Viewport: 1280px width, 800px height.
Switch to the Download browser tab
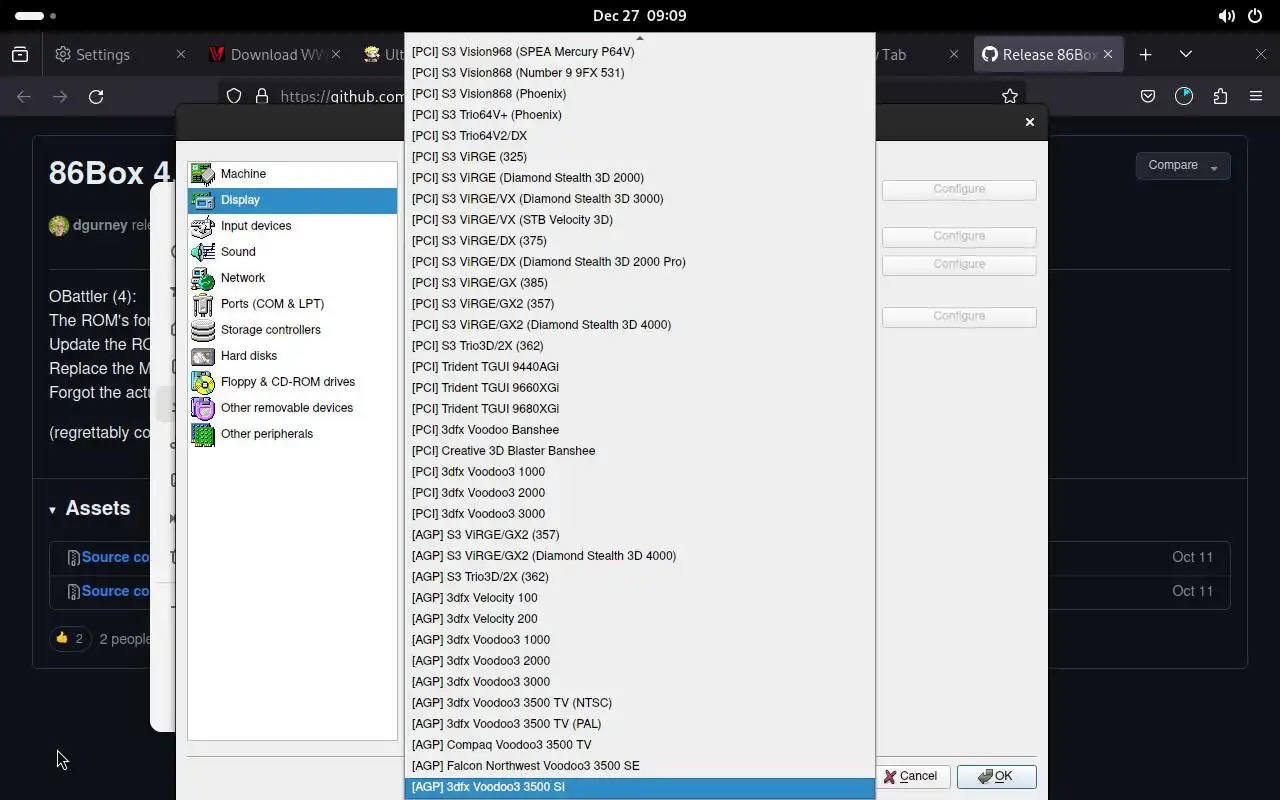(x=273, y=54)
